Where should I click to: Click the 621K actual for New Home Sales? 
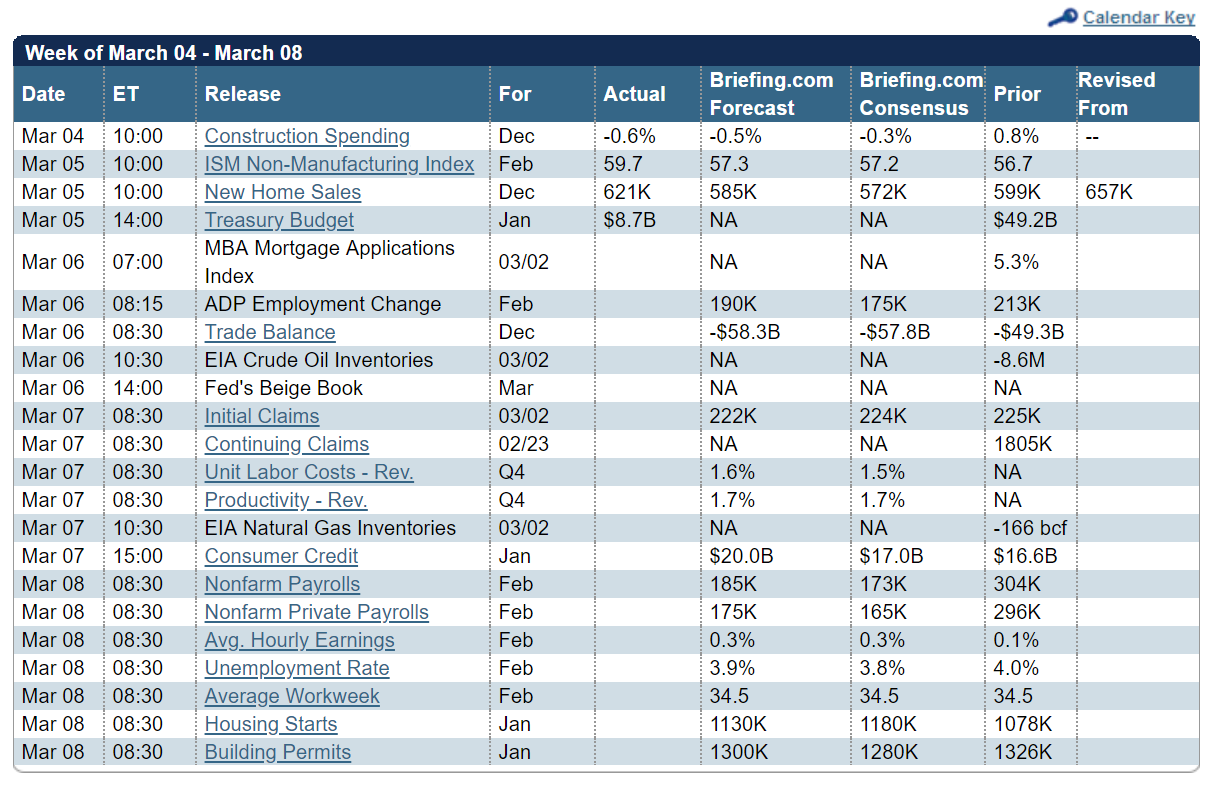627,192
